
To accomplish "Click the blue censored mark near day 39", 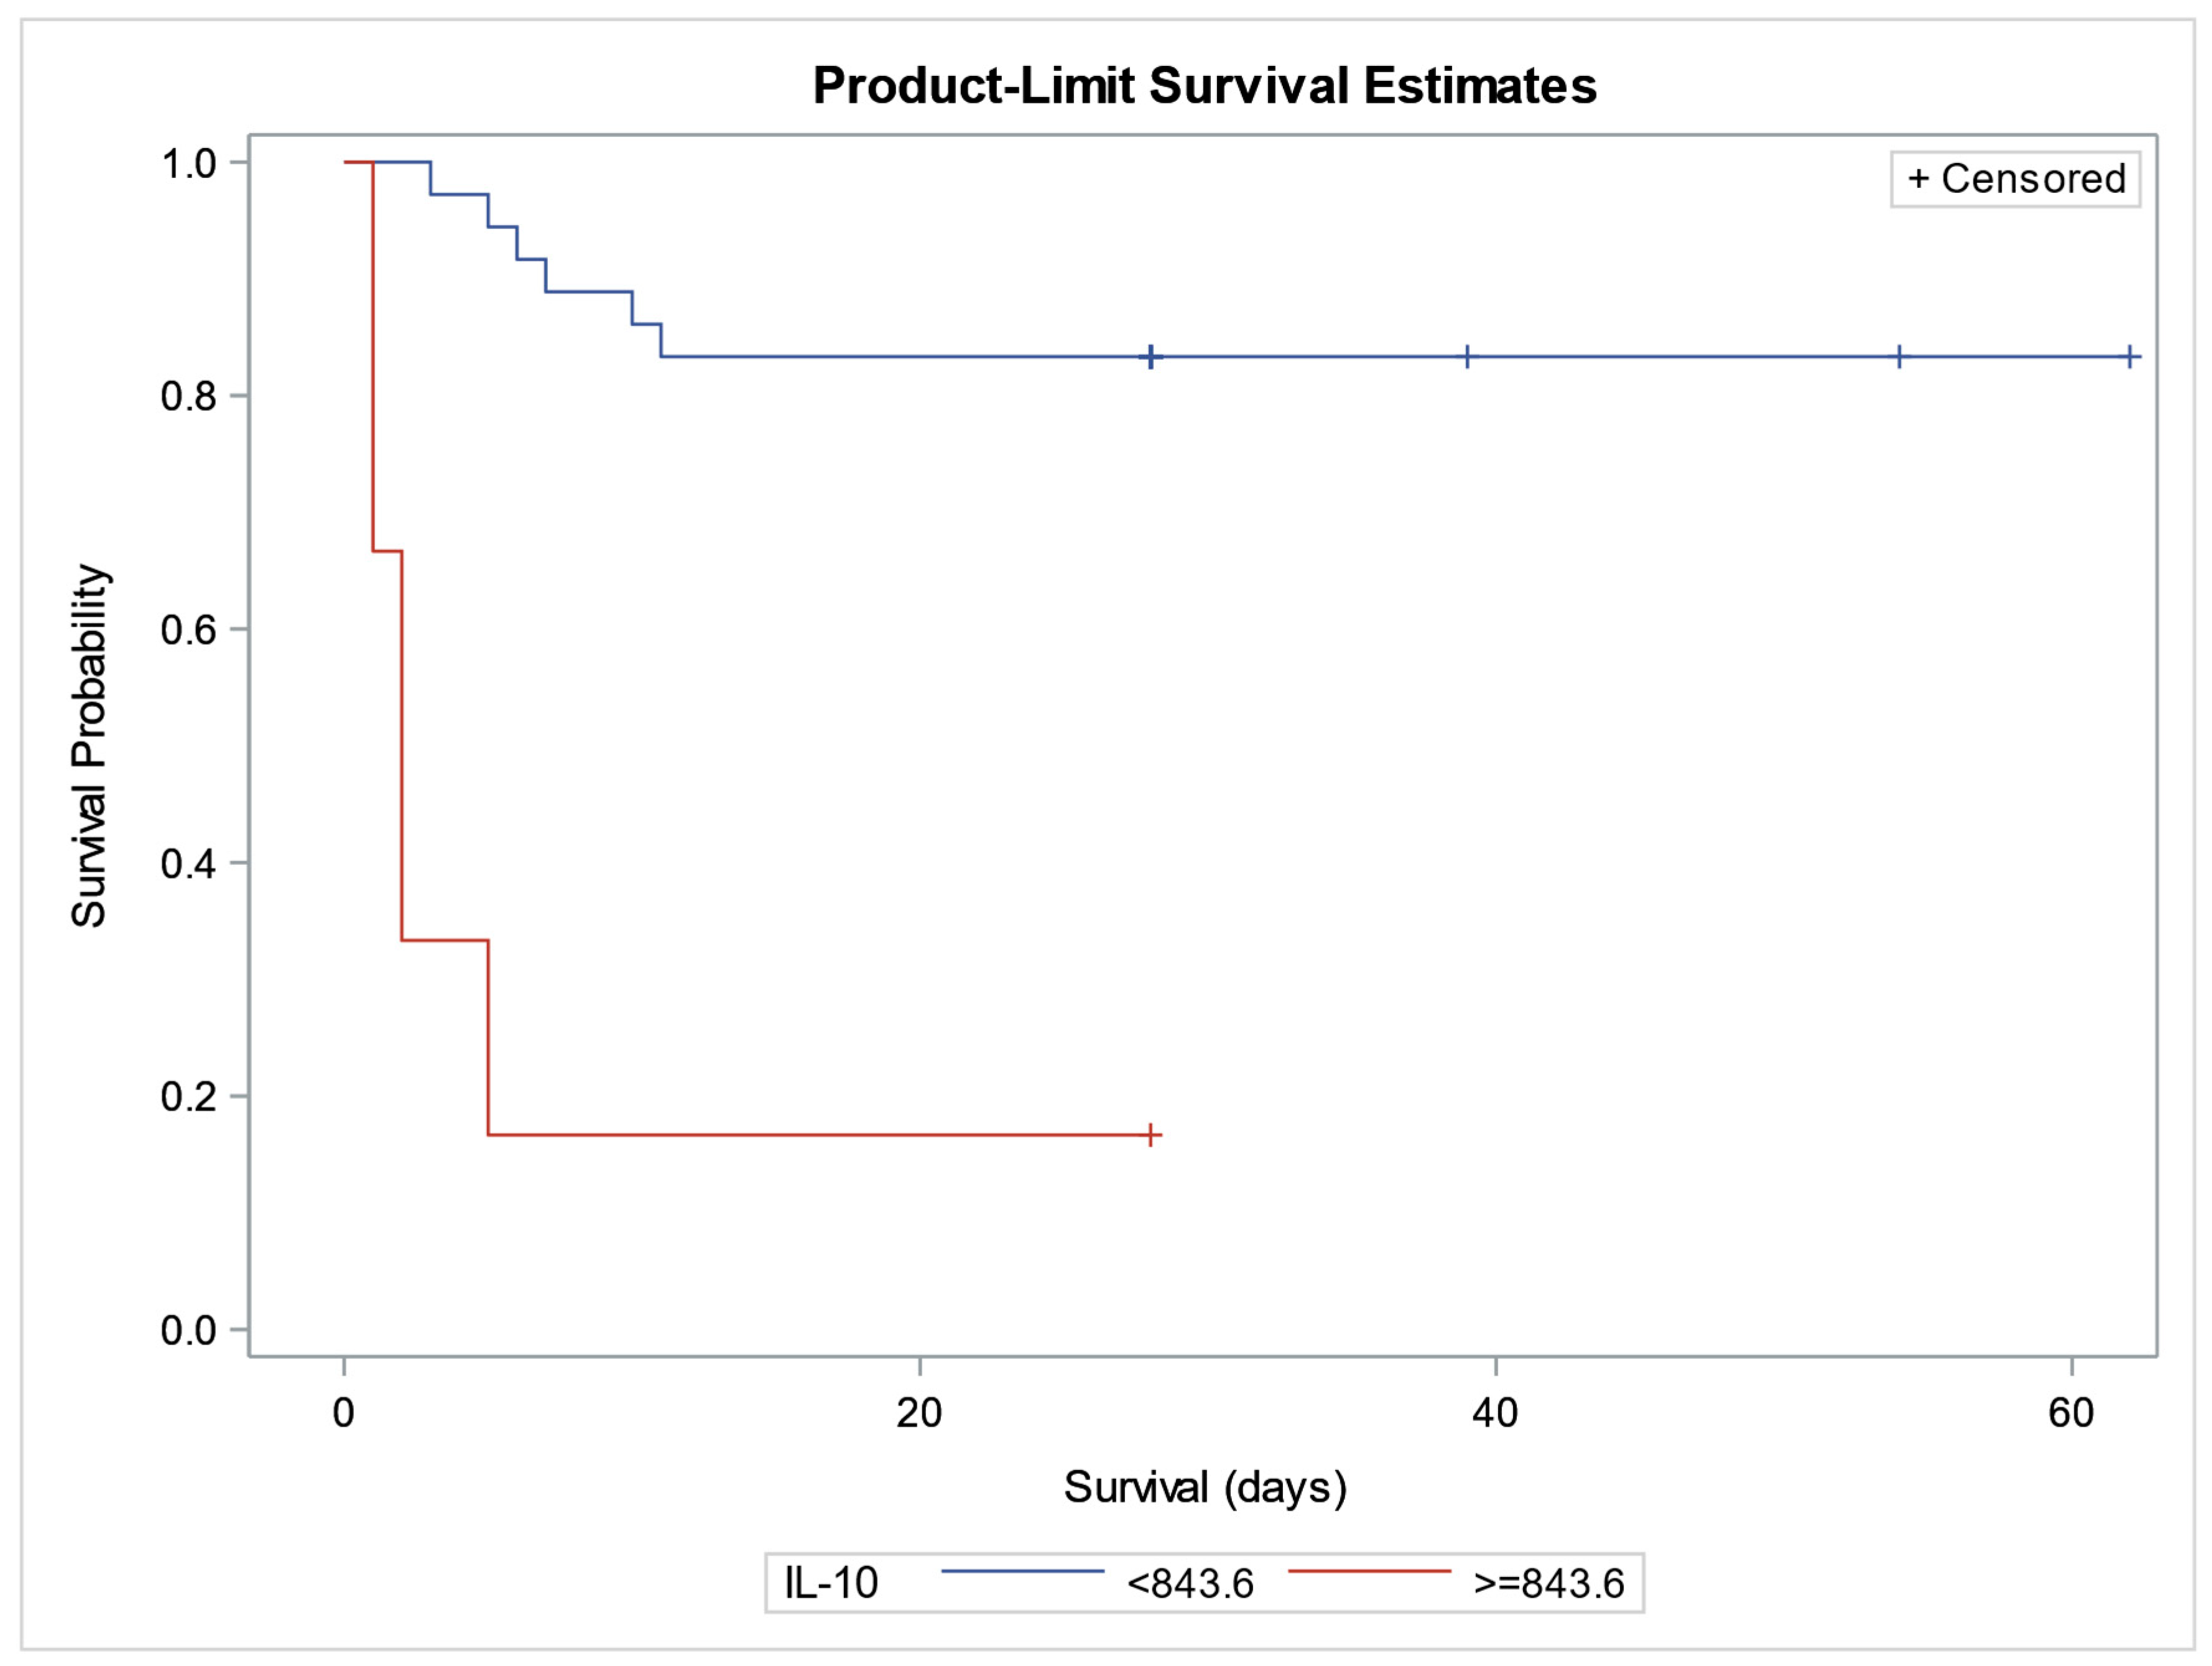I will coord(1467,356).
